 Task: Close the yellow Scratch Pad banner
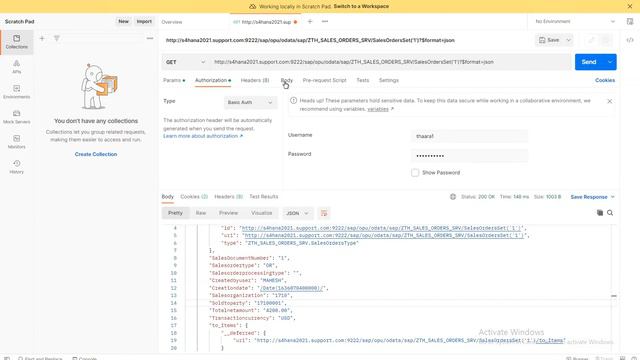coord(630,7)
